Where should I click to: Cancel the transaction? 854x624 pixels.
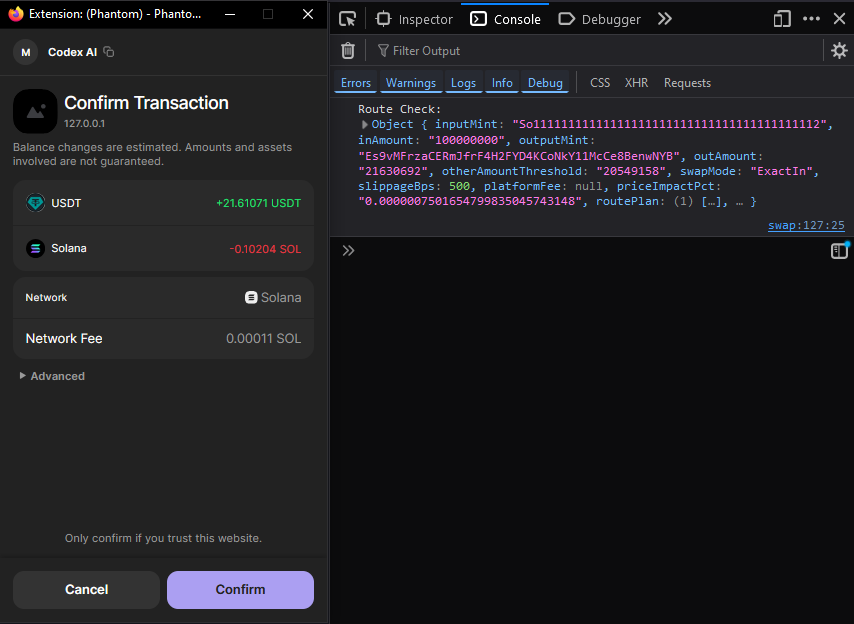click(87, 590)
